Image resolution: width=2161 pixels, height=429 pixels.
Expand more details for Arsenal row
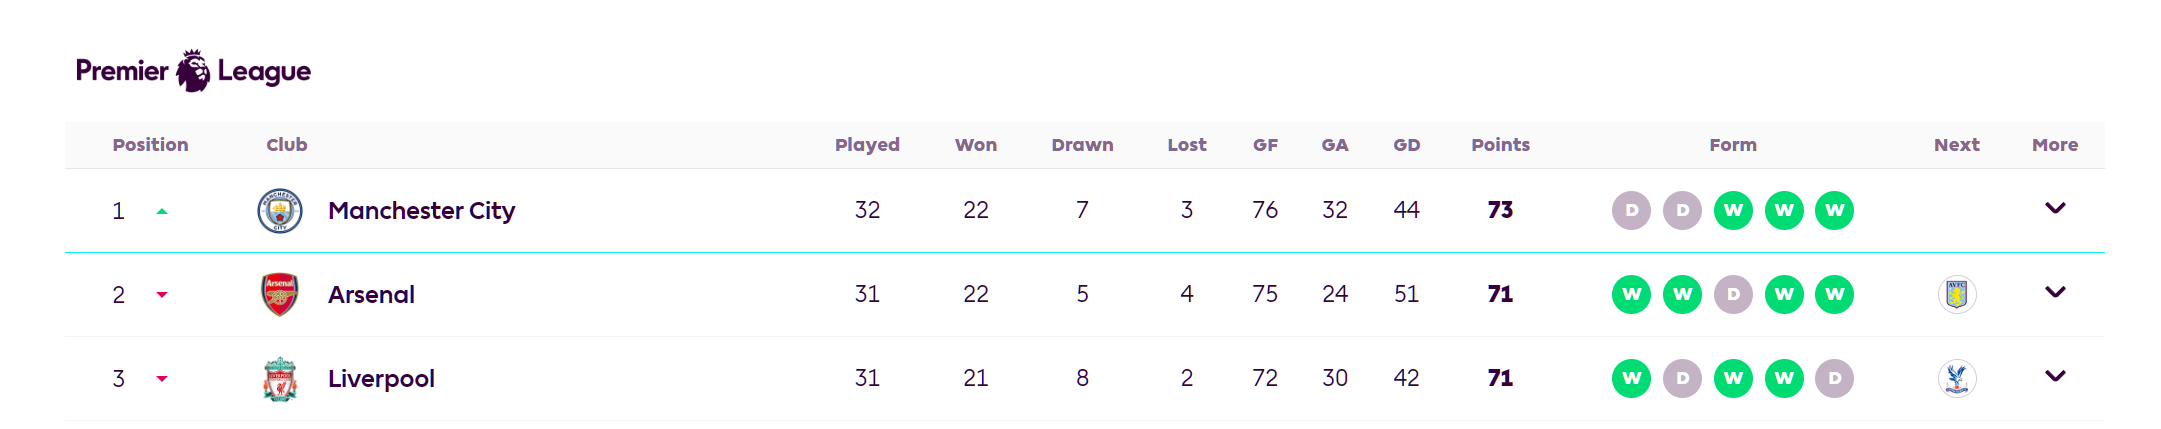pos(2055,293)
